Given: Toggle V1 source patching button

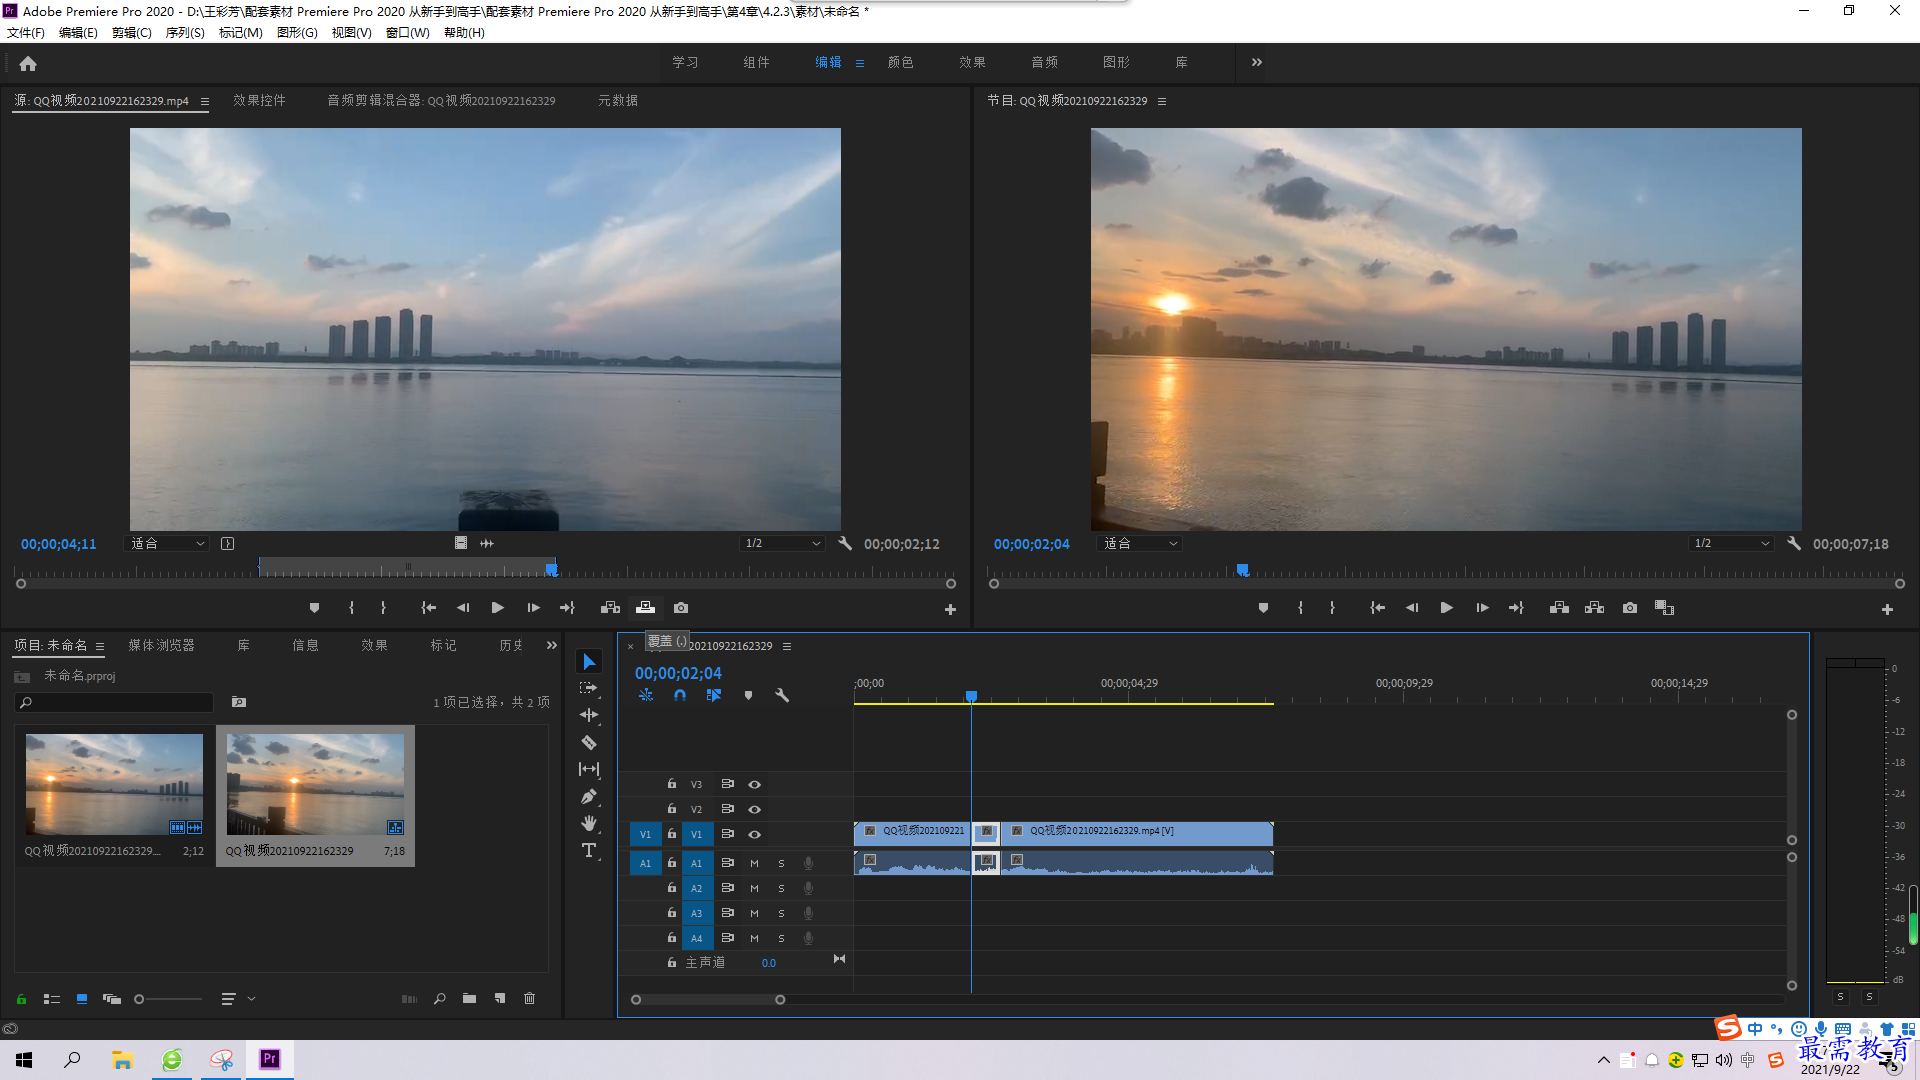Looking at the screenshot, I should pos(645,834).
